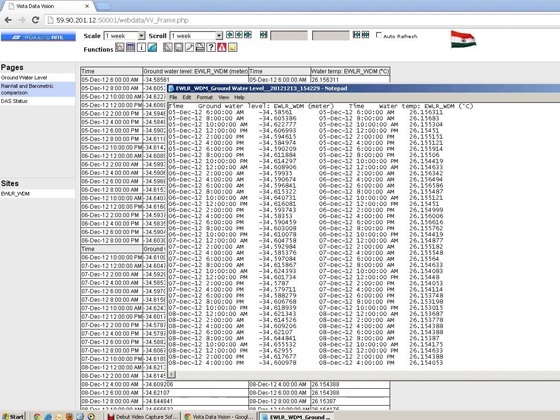
Task: Click the '26.15387' cell in the web table
Action: pos(350,401)
